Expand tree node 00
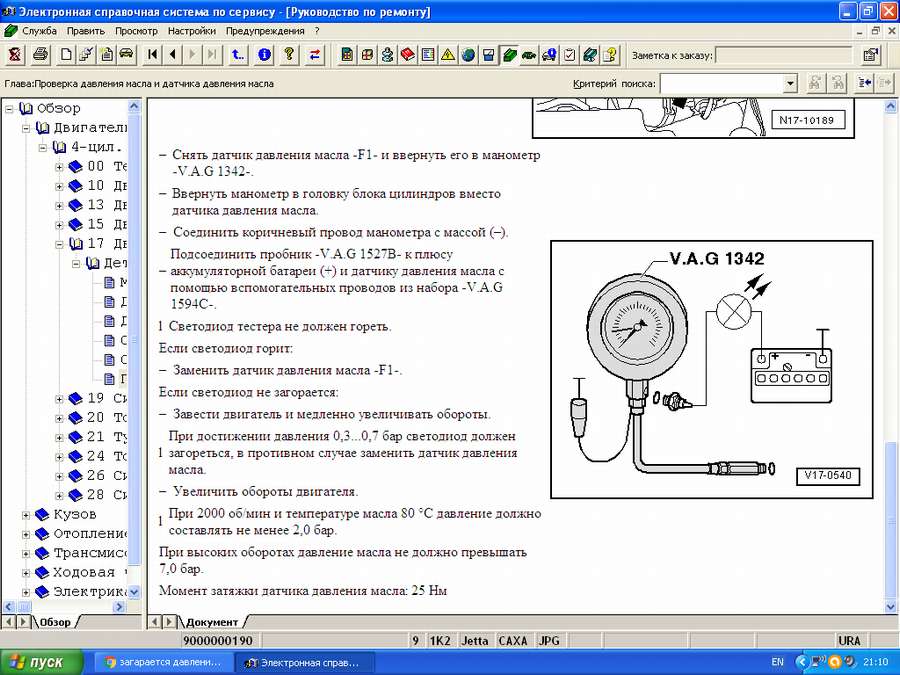The image size is (900, 675). coord(59,167)
